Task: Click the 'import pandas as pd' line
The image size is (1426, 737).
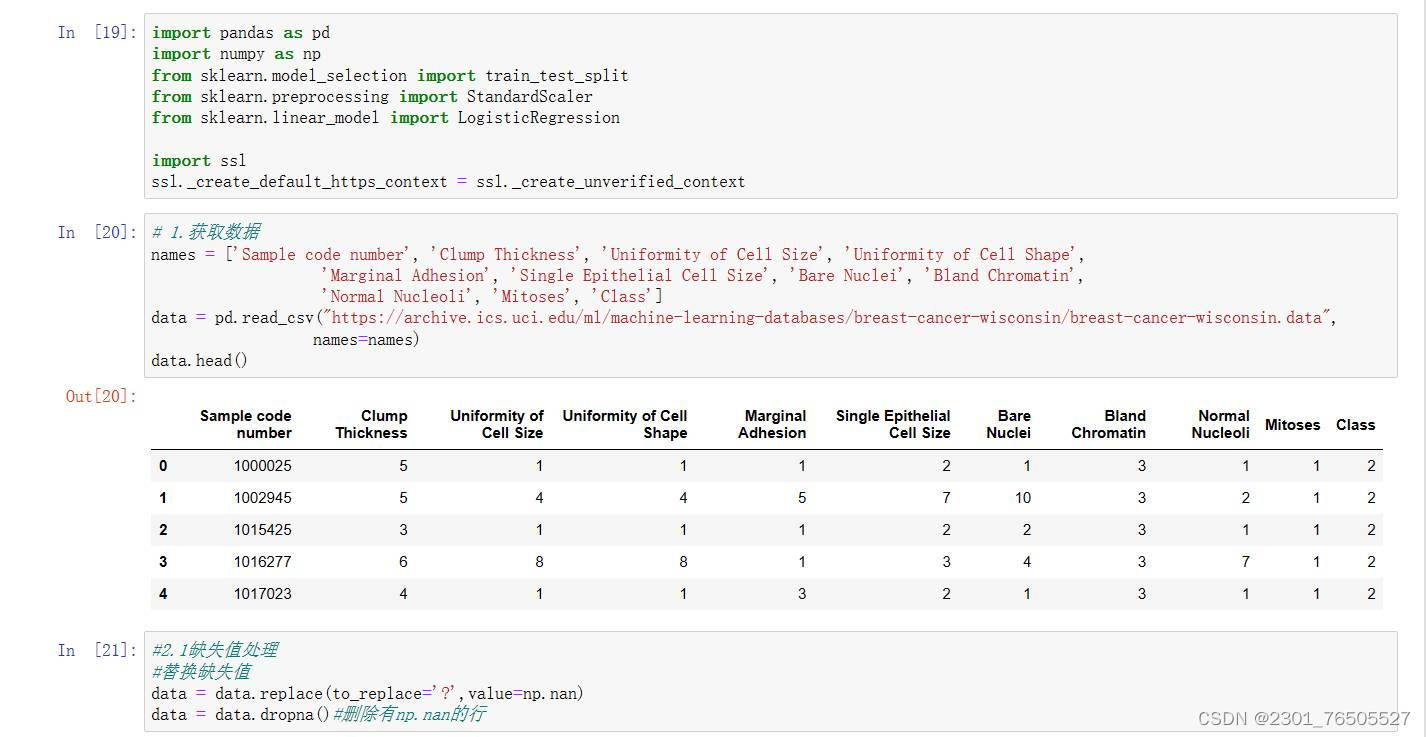Action: (x=241, y=33)
